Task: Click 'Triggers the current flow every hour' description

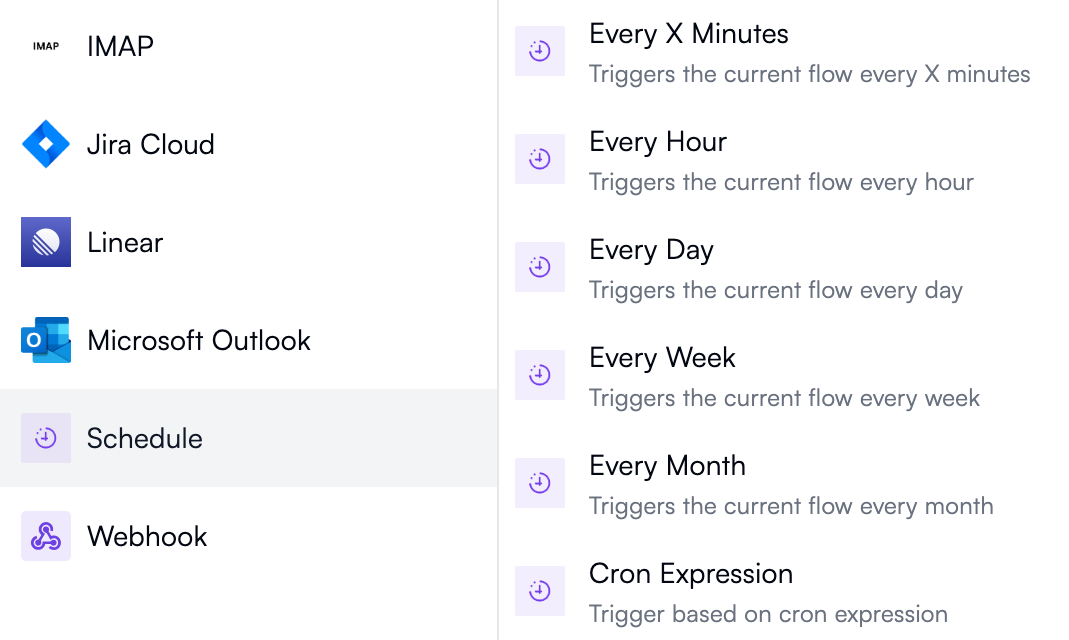Action: (x=781, y=182)
